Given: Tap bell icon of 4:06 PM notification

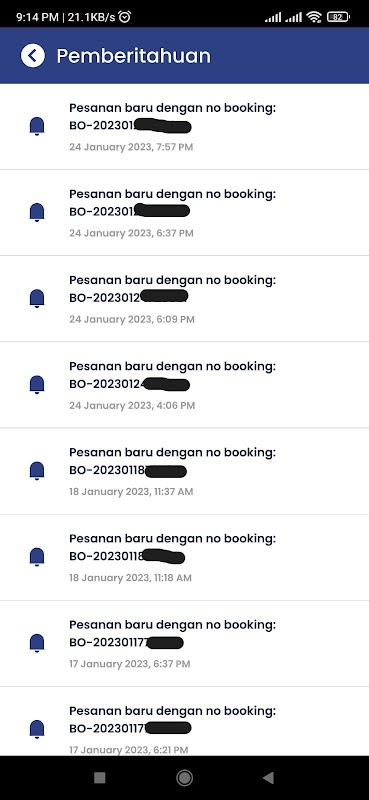Looking at the screenshot, I should tap(37, 384).
